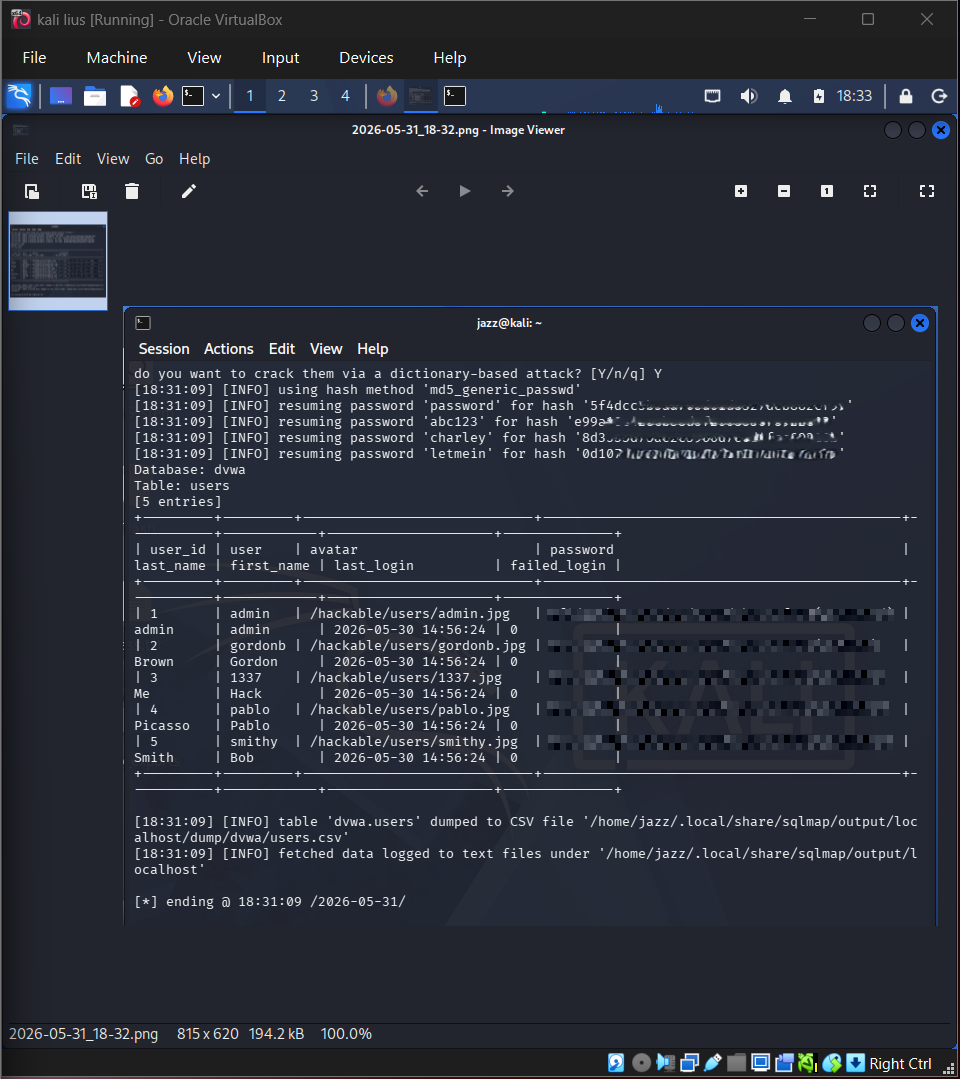This screenshot has height=1079, width=960.
Task: Go to the next image arrow
Action: 508,191
